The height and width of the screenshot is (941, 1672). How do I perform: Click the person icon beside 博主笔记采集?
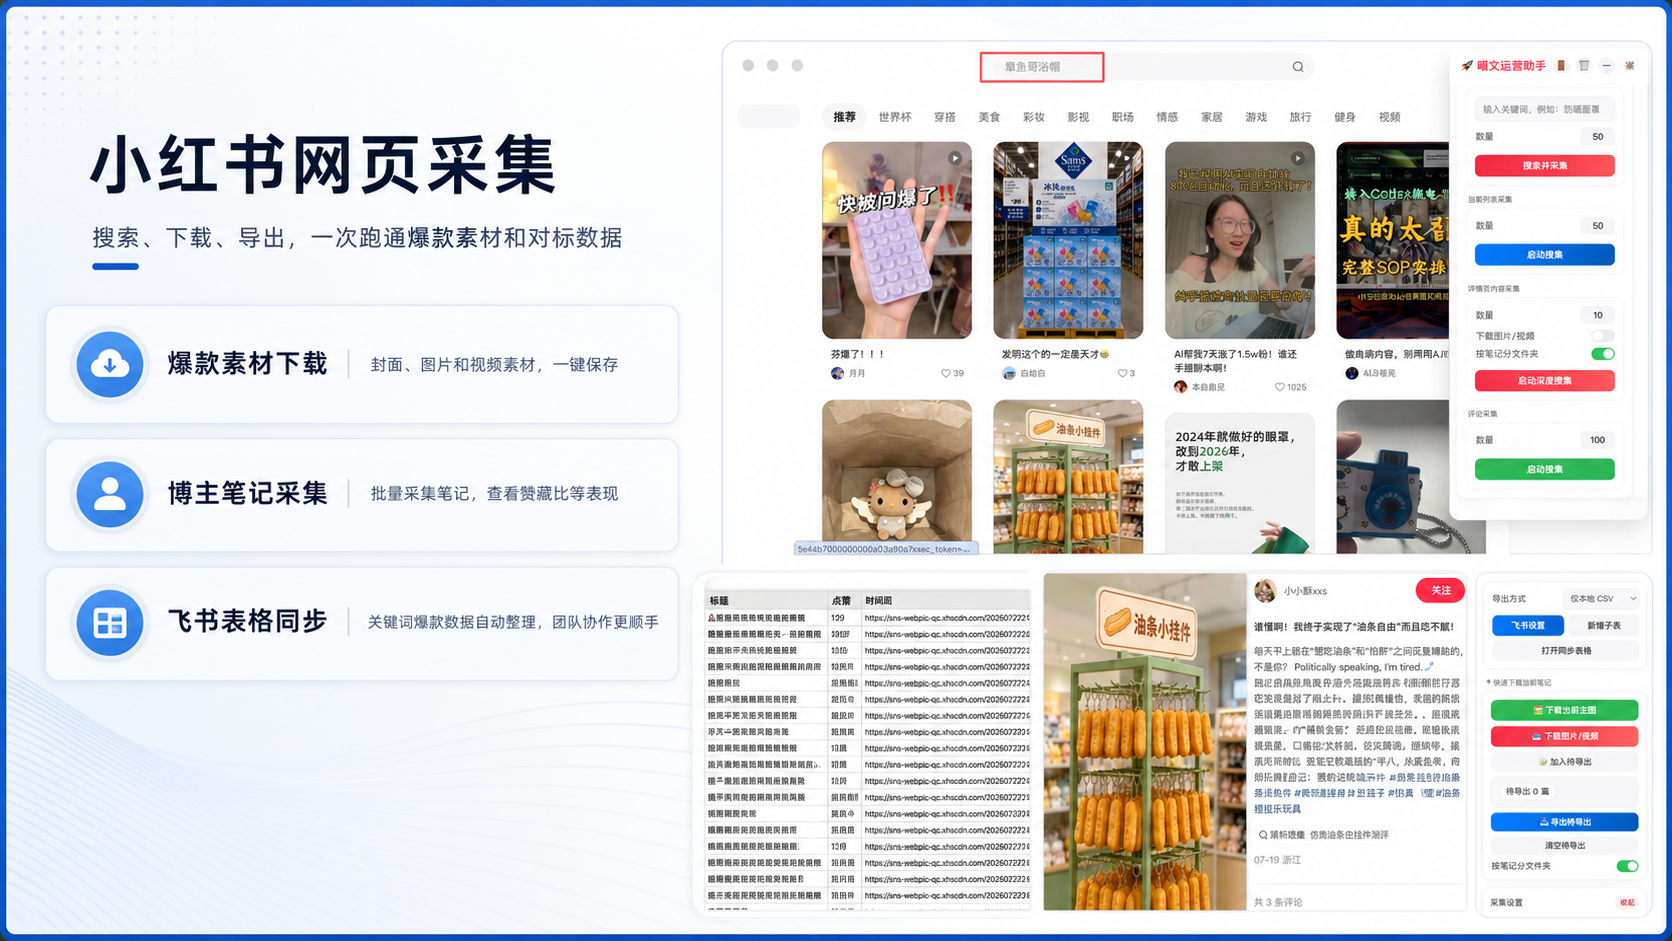tap(110, 494)
